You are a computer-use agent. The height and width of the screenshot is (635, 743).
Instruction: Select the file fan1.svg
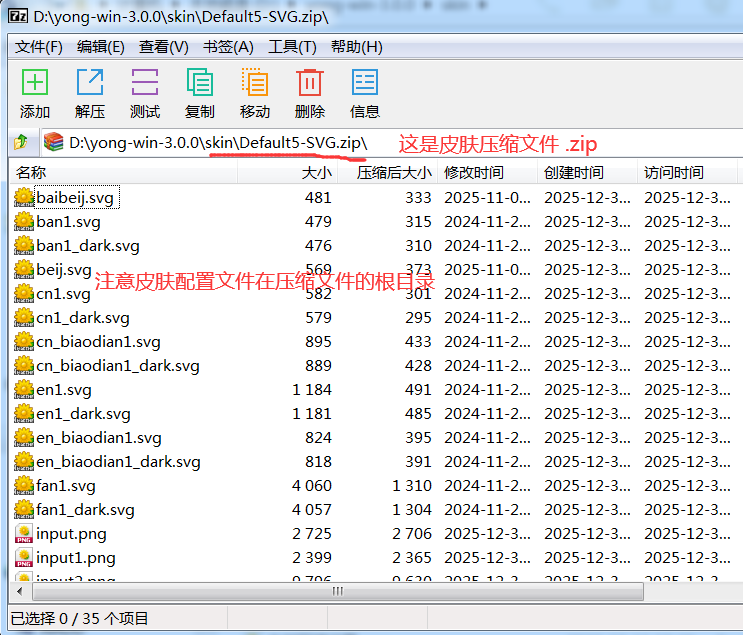click(66, 486)
